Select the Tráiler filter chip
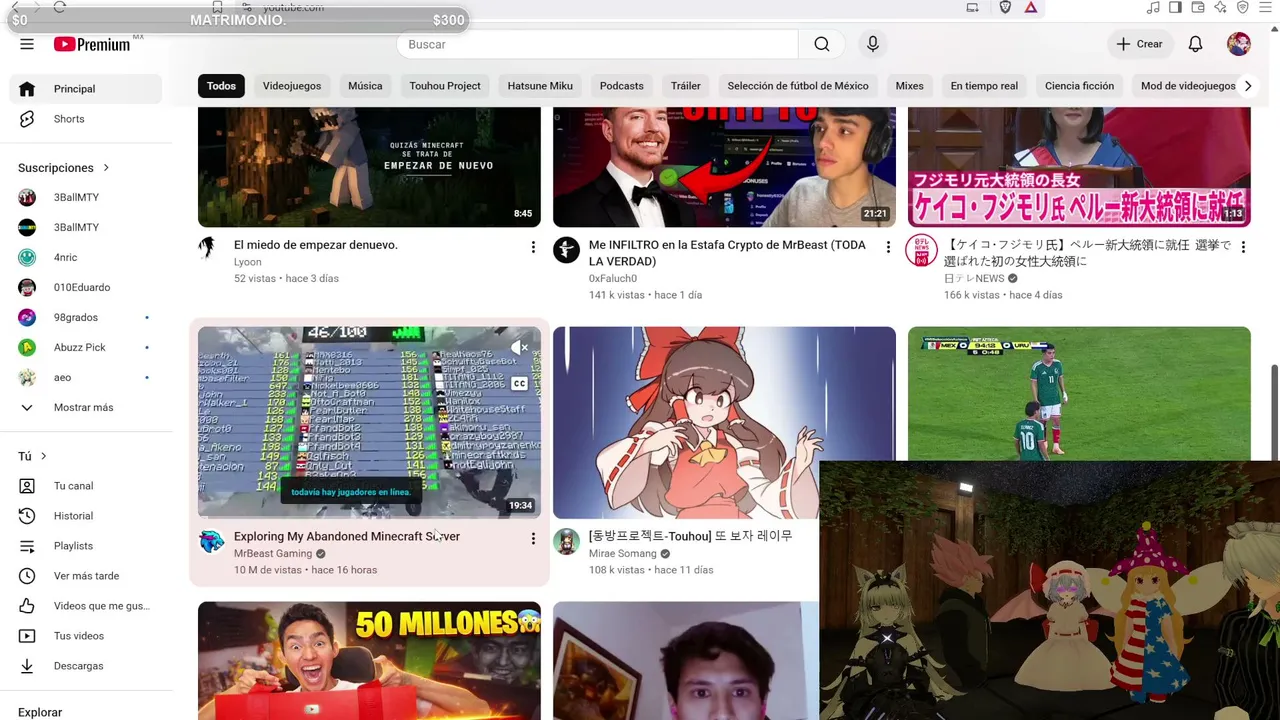Image resolution: width=1280 pixels, height=720 pixels. [x=686, y=86]
